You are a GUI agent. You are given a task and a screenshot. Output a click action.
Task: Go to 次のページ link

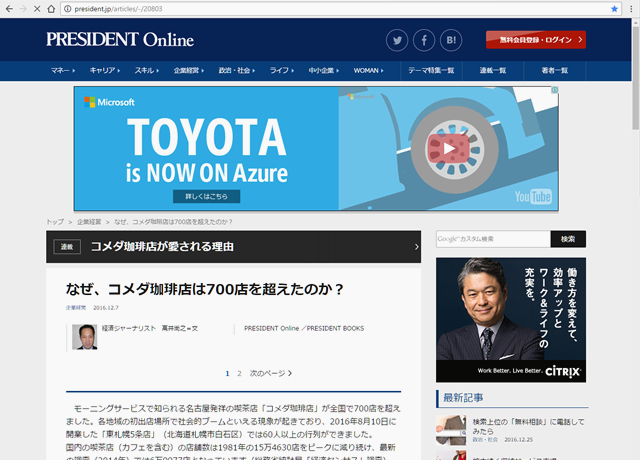pyautogui.click(x=270, y=373)
